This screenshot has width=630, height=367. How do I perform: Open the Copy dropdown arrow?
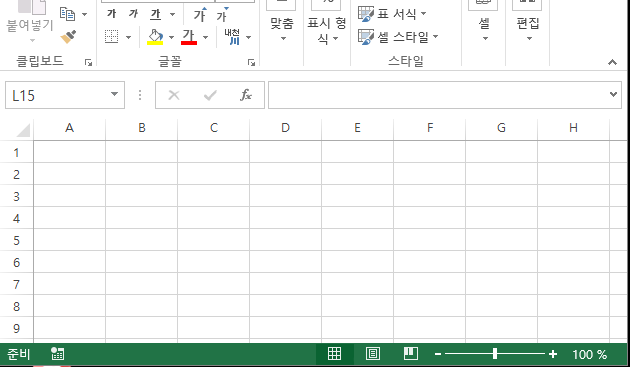(x=84, y=14)
